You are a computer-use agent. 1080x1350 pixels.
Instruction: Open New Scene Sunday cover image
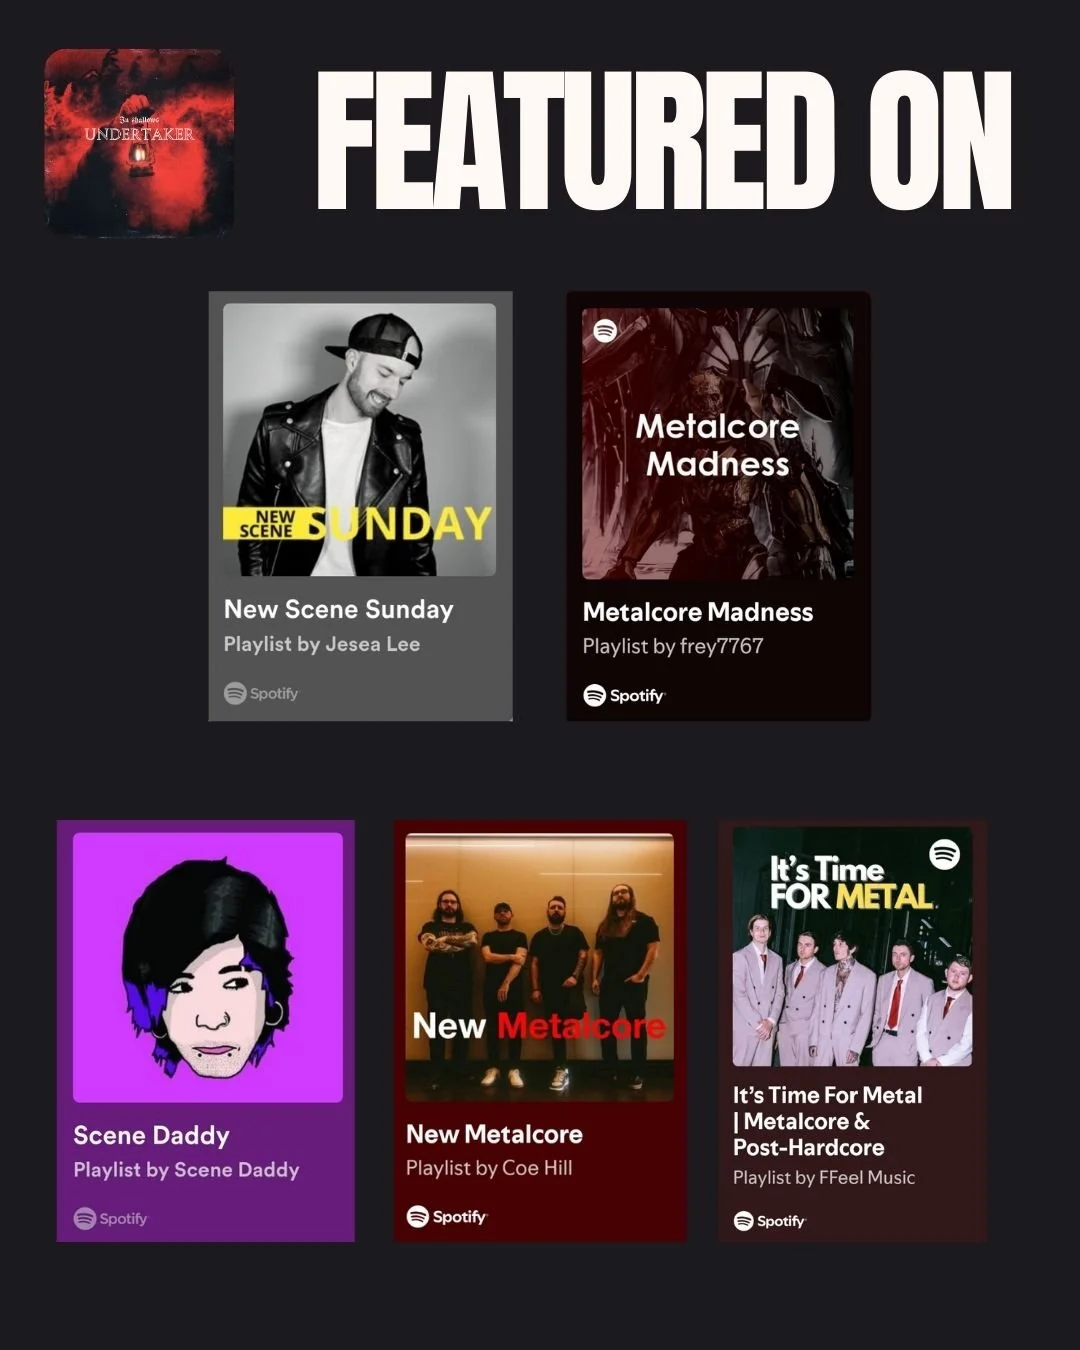[x=360, y=440]
